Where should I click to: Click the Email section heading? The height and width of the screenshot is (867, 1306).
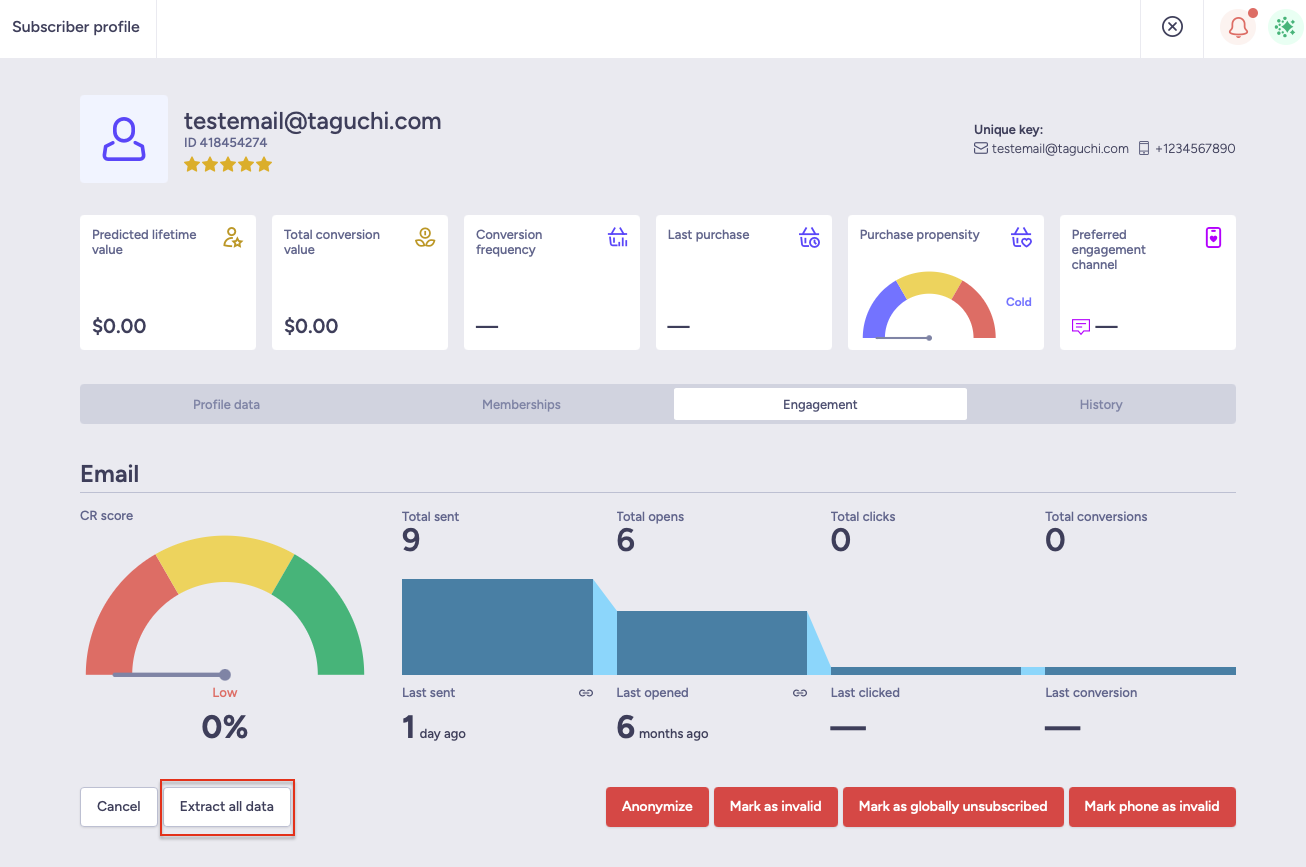pyautogui.click(x=110, y=474)
